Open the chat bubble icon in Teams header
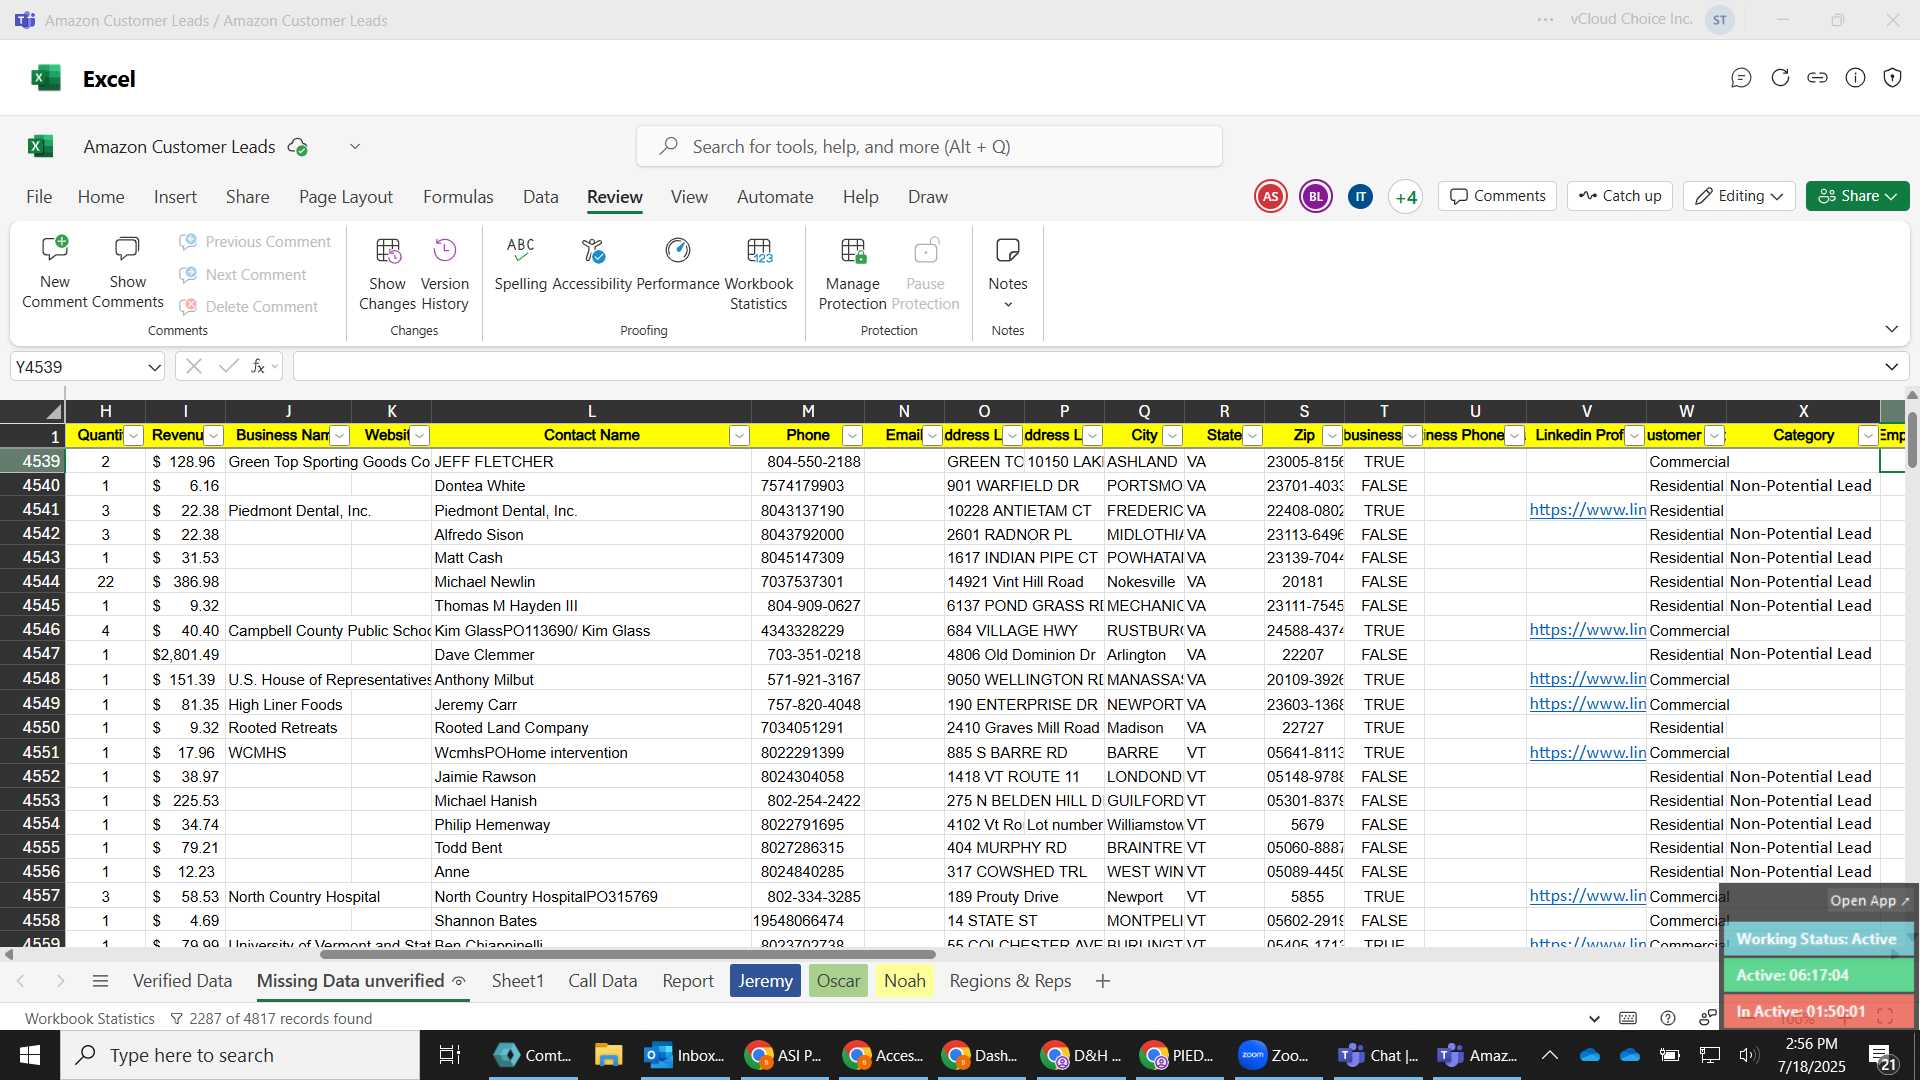Viewport: 1920px width, 1080px height. pos(1741,78)
